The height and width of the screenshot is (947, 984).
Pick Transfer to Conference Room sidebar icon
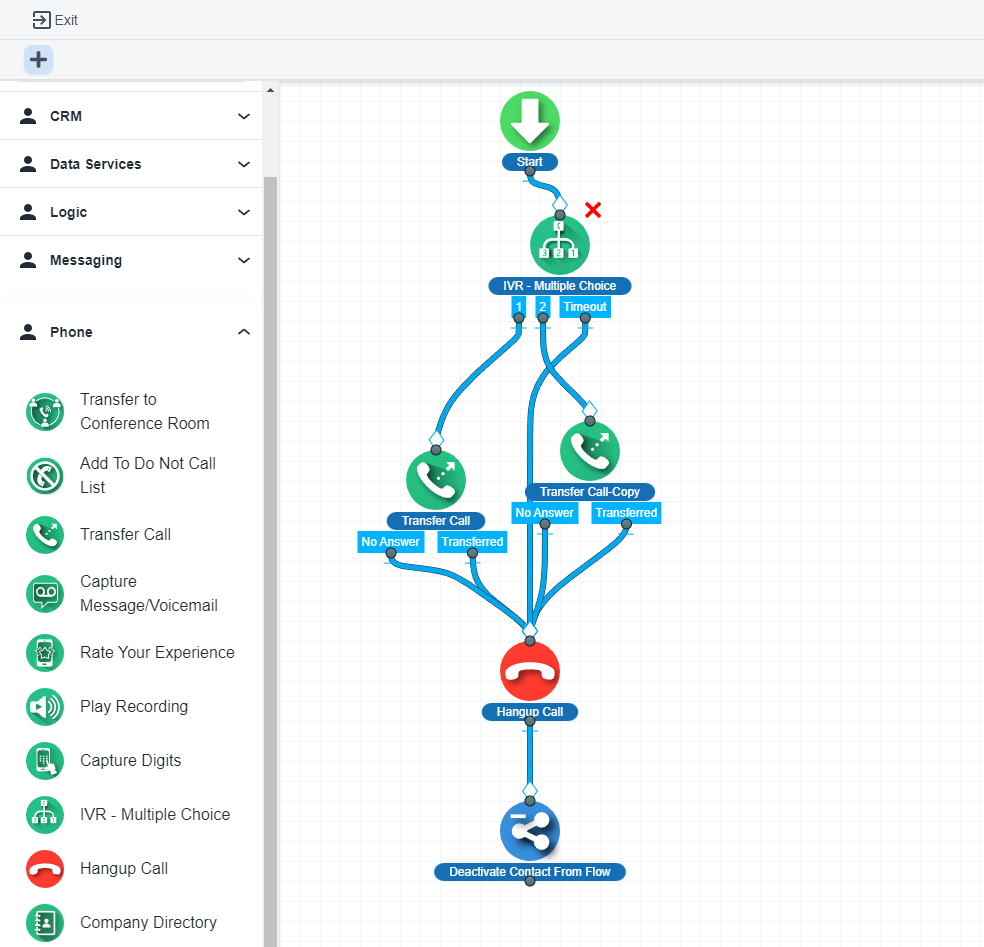[x=45, y=411]
